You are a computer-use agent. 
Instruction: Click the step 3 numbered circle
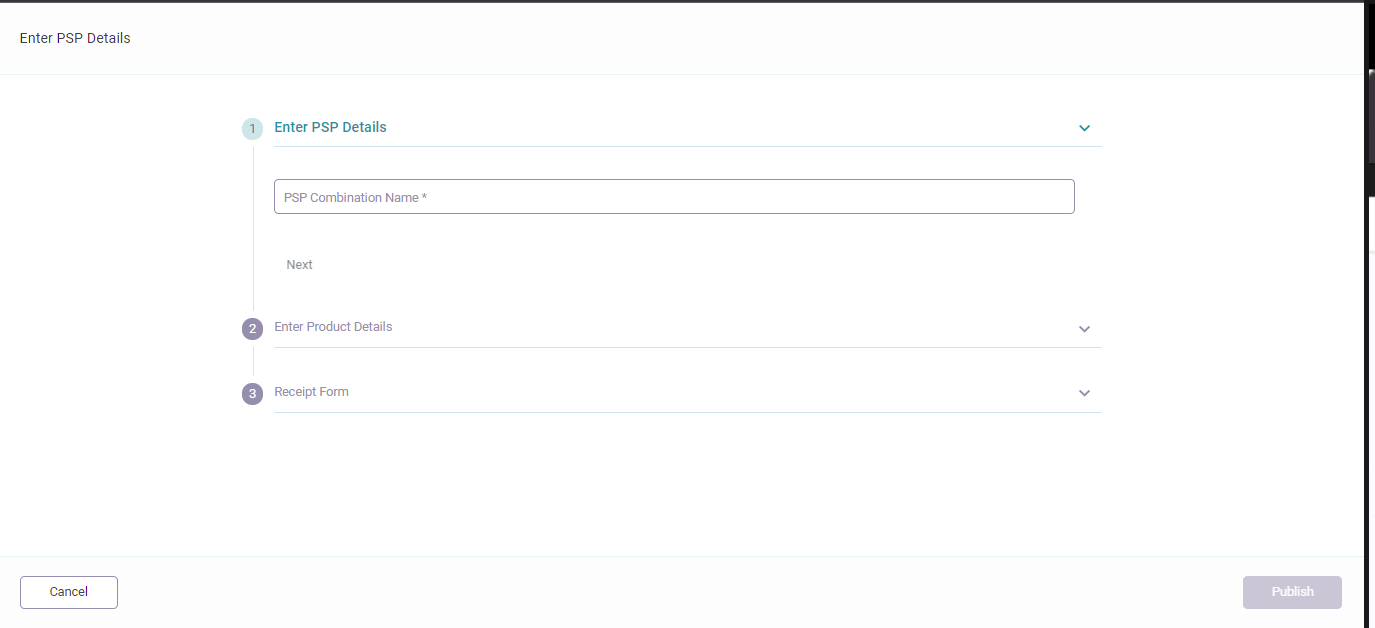[251, 393]
